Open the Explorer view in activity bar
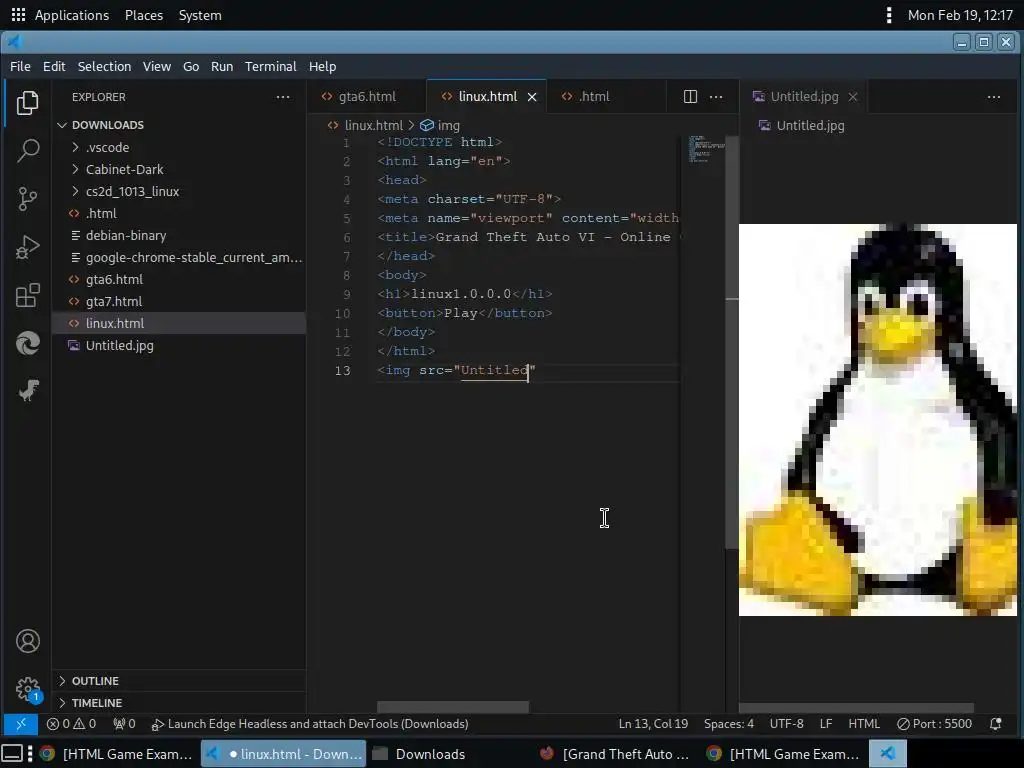The height and width of the screenshot is (768, 1024). [27, 103]
